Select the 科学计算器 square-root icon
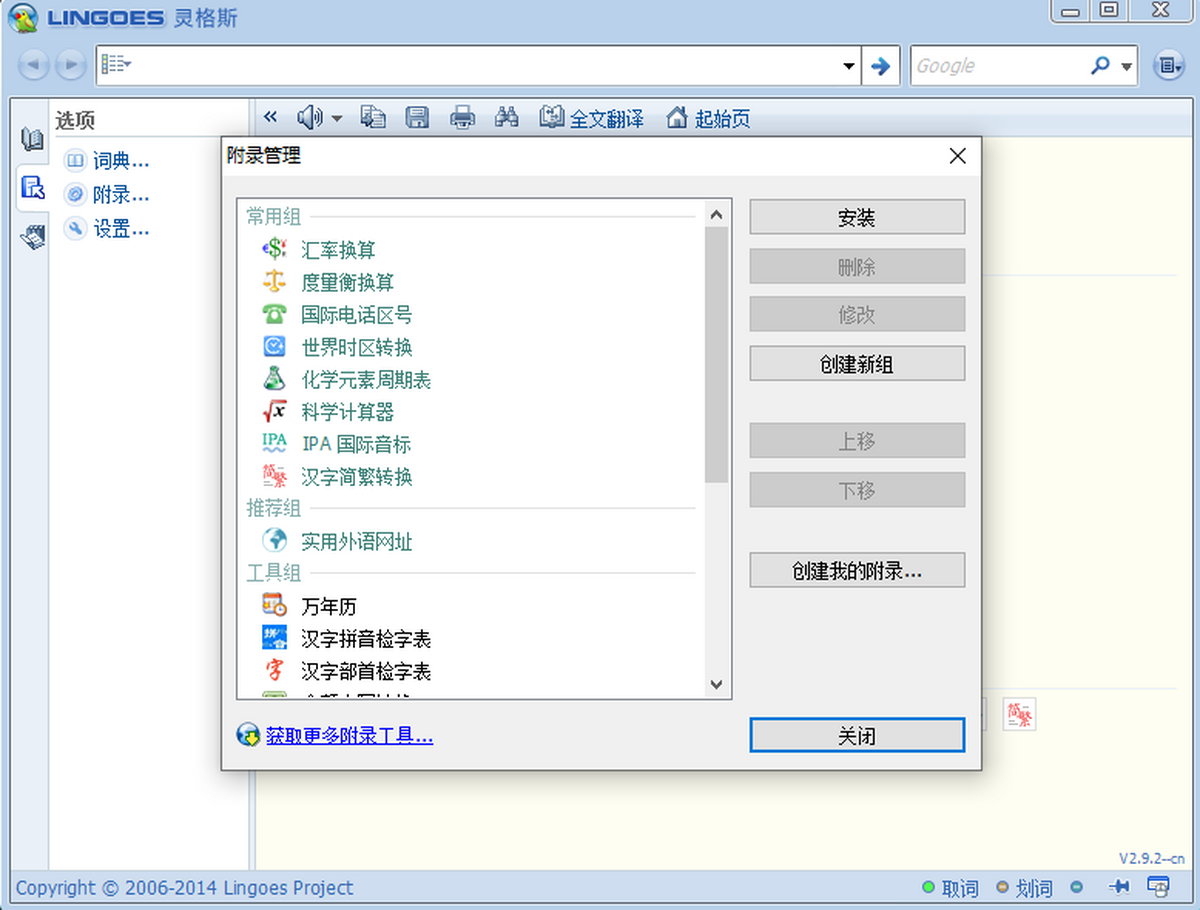 (x=274, y=411)
